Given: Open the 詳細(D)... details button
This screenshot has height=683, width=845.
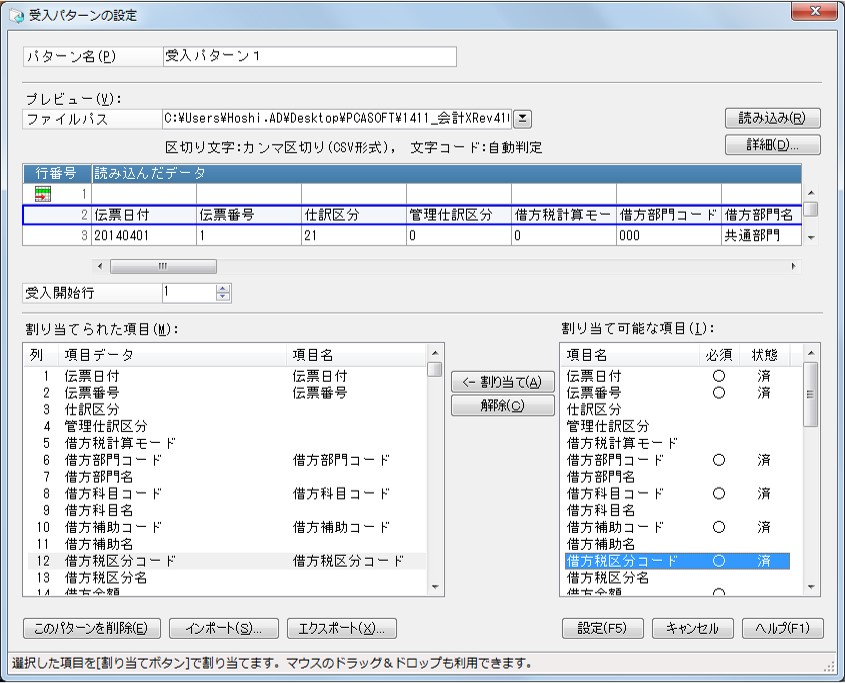Looking at the screenshot, I should click(772, 145).
